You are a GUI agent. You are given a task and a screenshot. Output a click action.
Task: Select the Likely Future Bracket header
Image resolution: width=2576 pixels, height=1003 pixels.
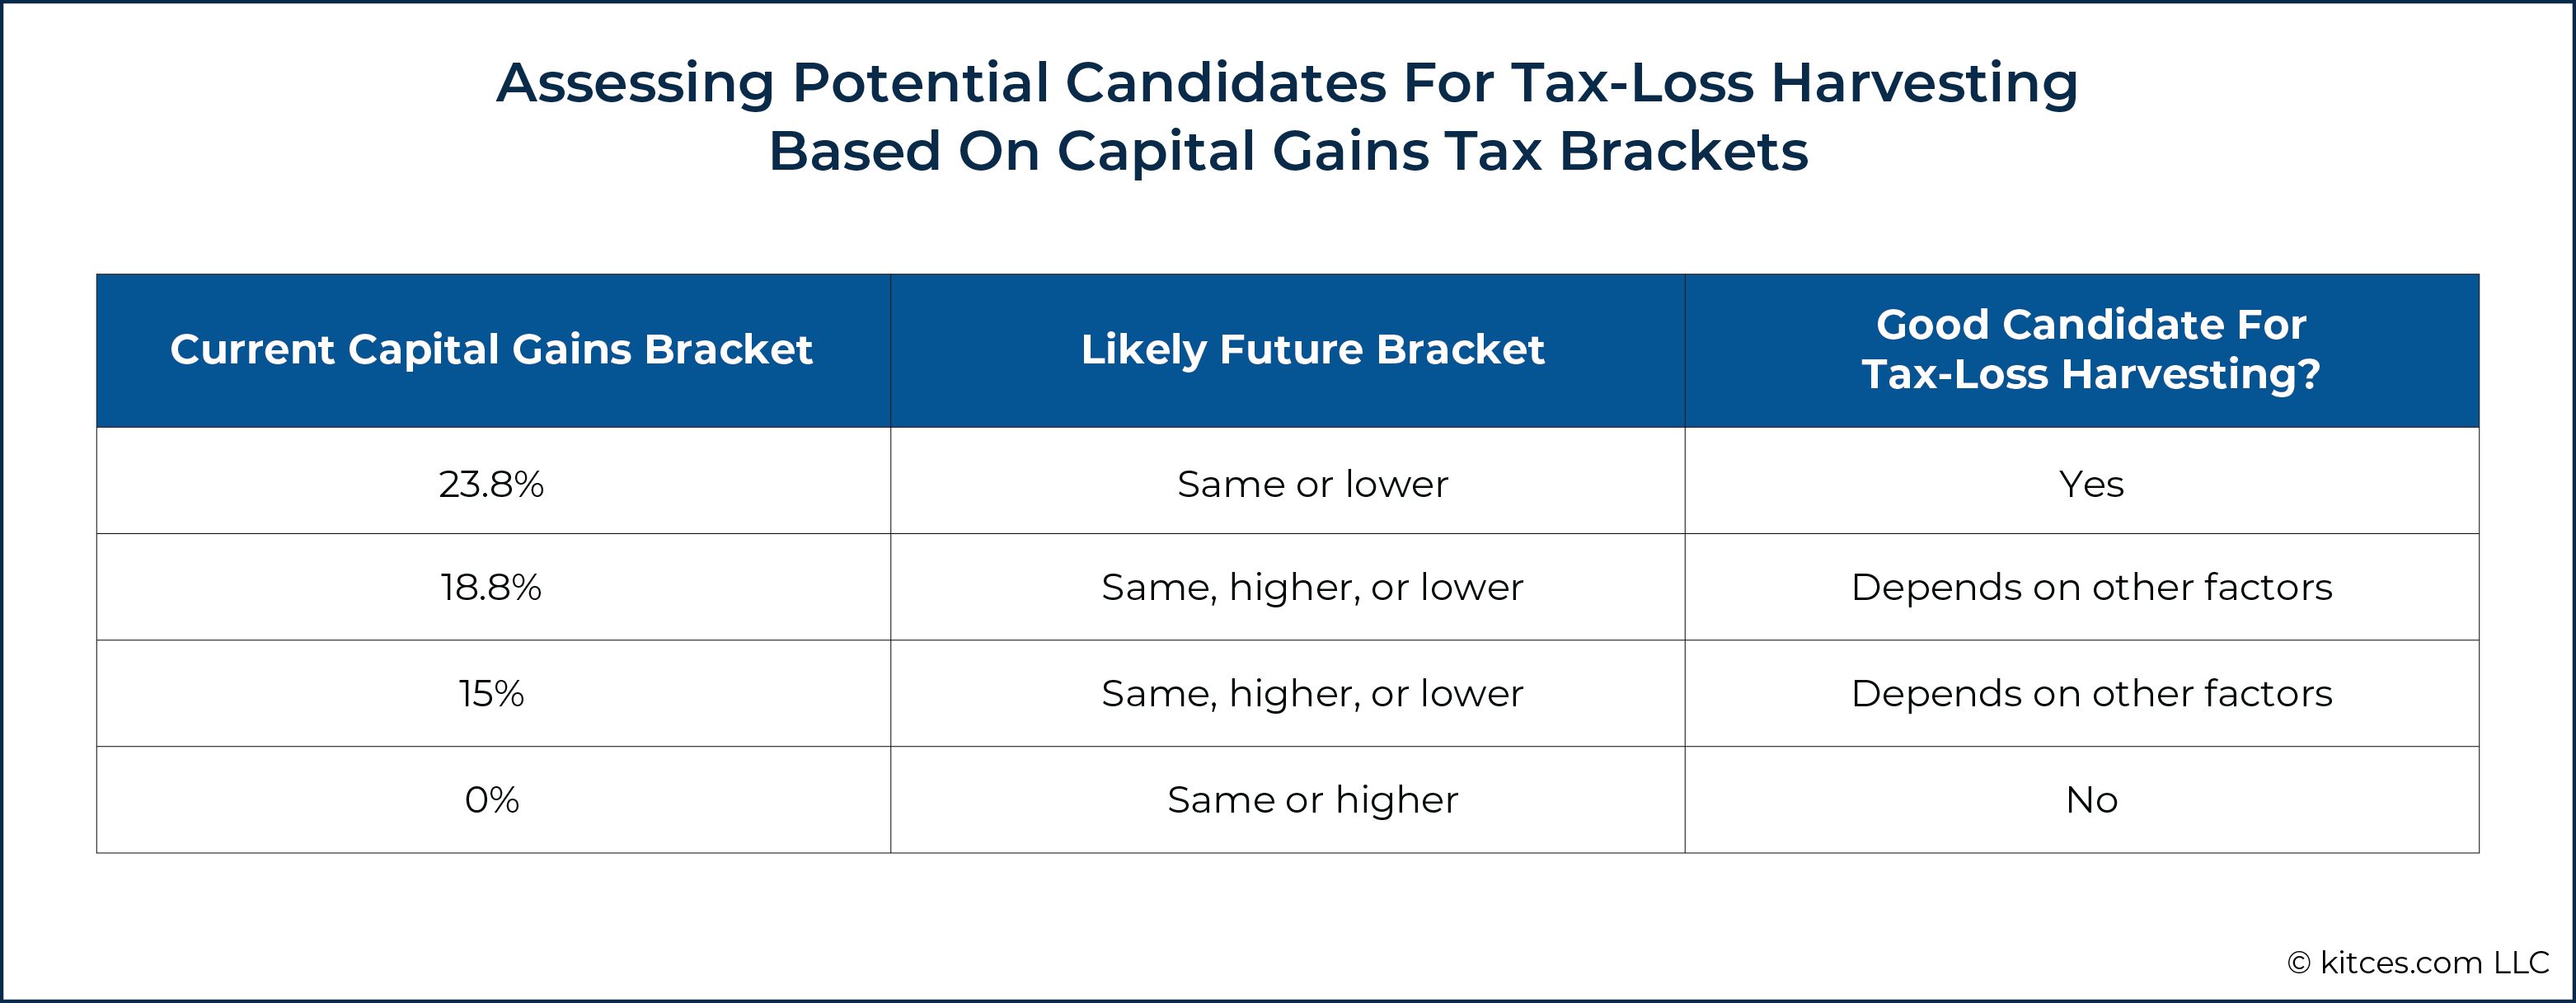(1288, 351)
